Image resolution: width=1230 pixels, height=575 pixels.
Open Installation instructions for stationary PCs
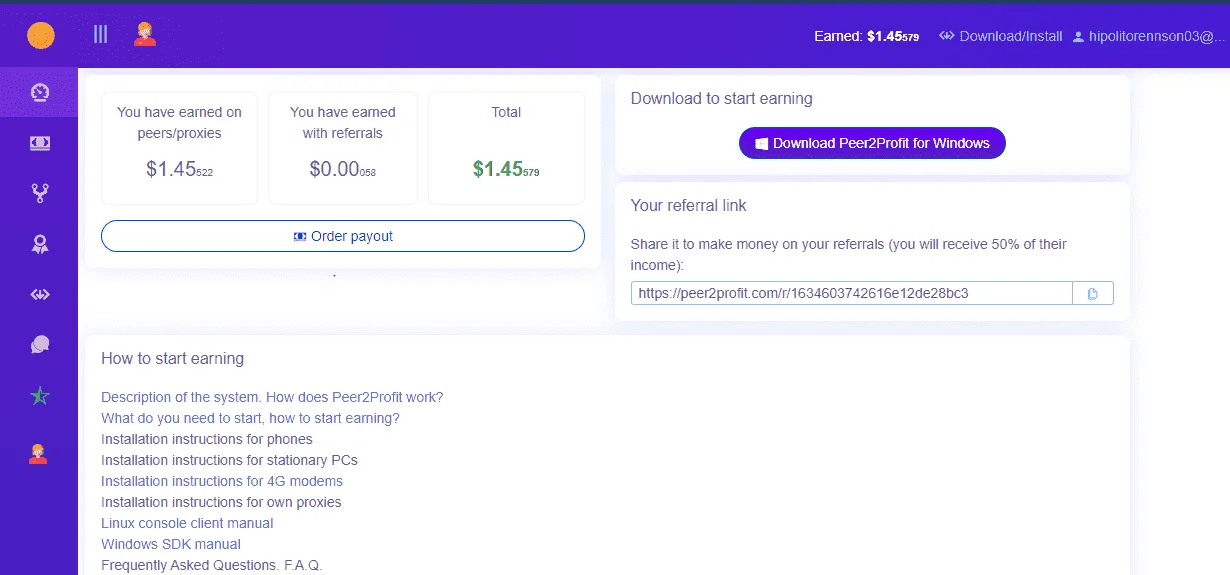click(x=229, y=460)
